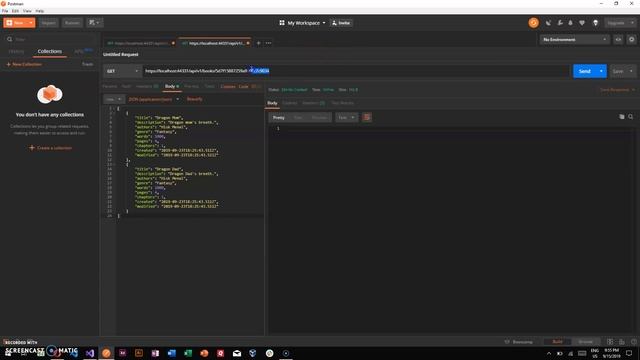Image resolution: width=640 pixels, height=360 pixels.
Task: Click the Beautify link
Action: pos(194,99)
